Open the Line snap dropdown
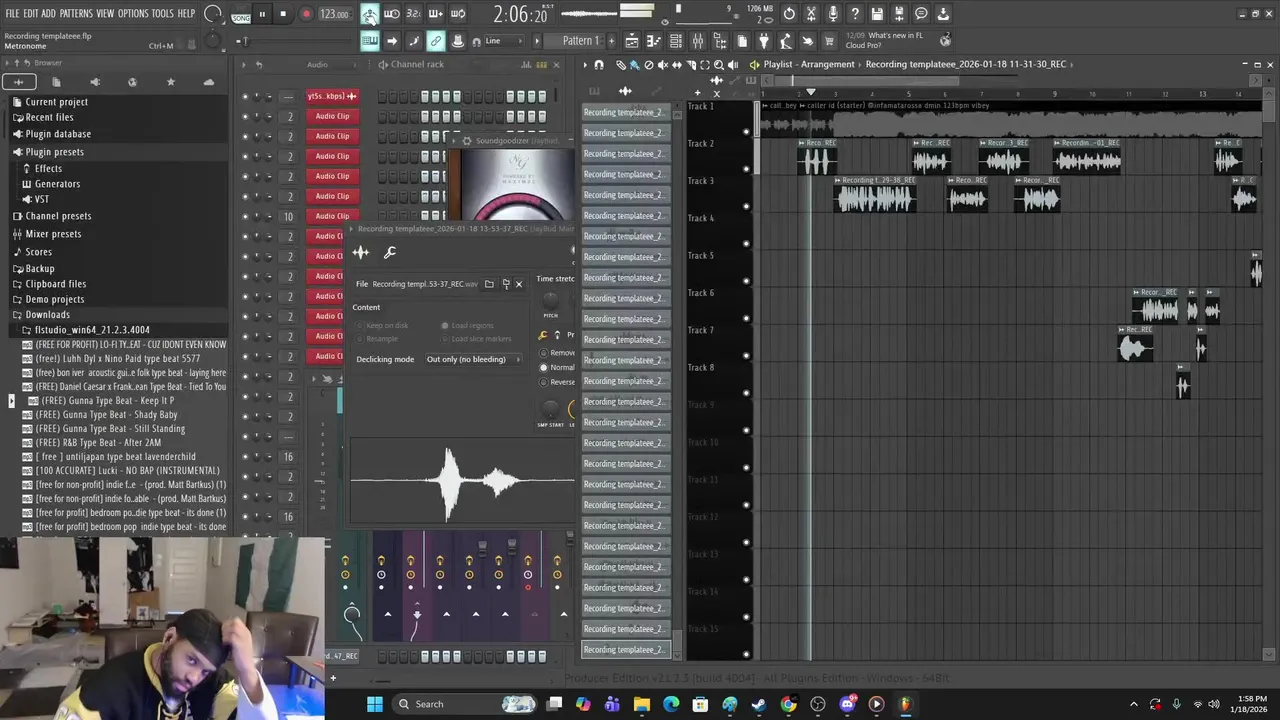The image size is (1280, 720). click(505, 41)
